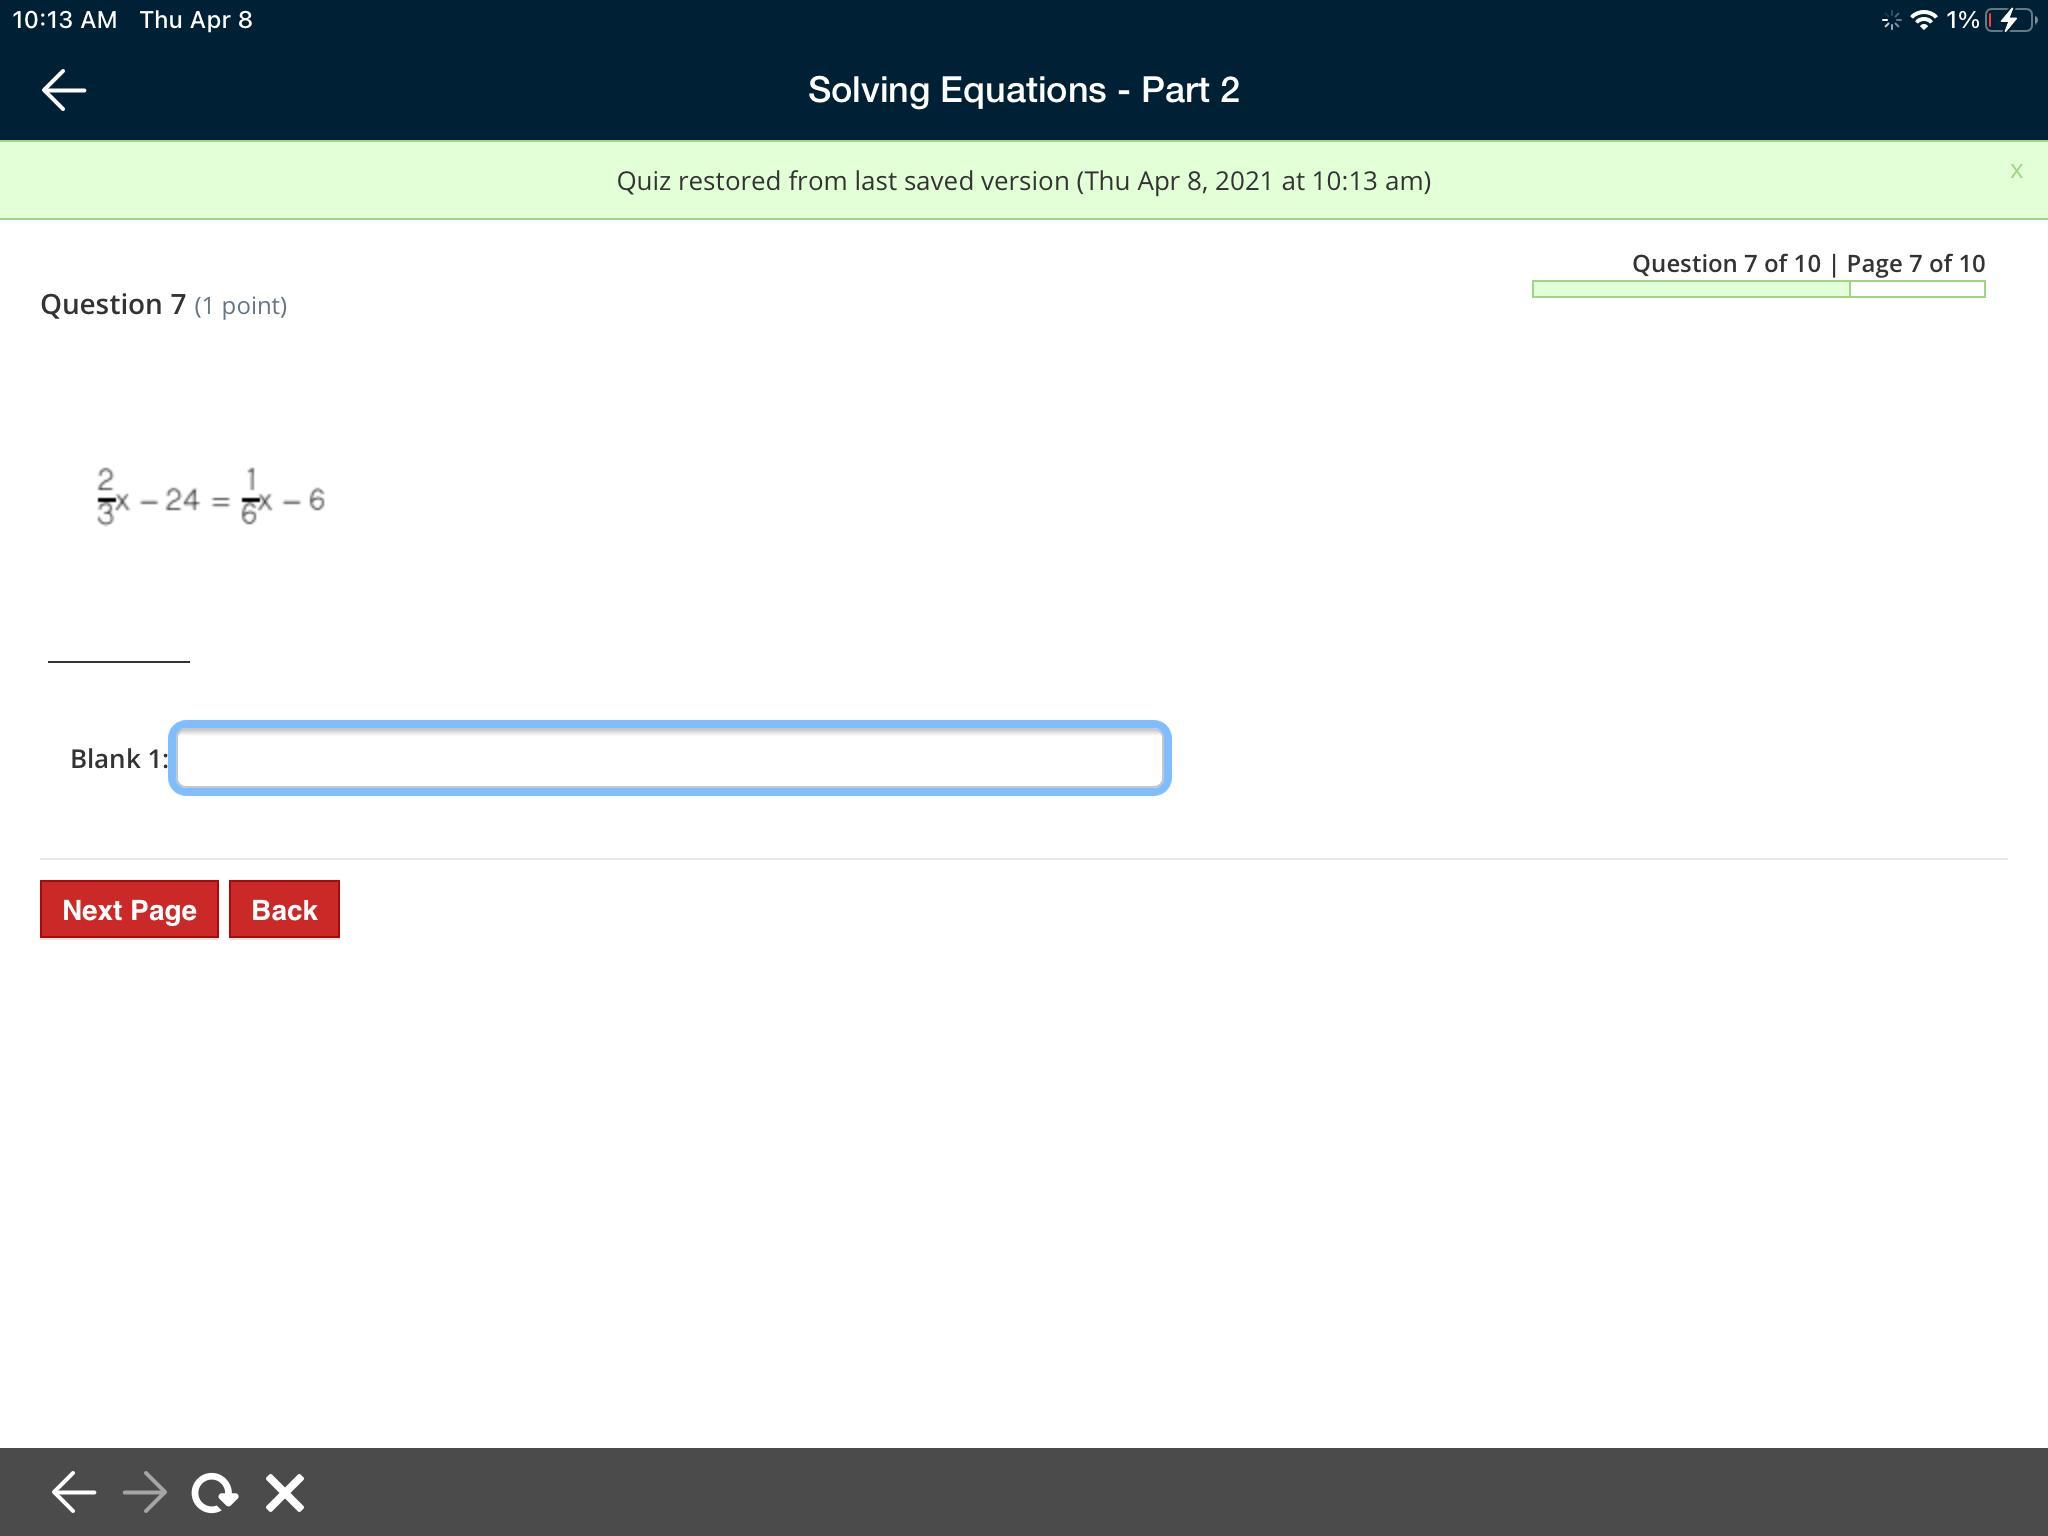
Task: Click the quiz restored banner text
Action: tap(1023, 181)
